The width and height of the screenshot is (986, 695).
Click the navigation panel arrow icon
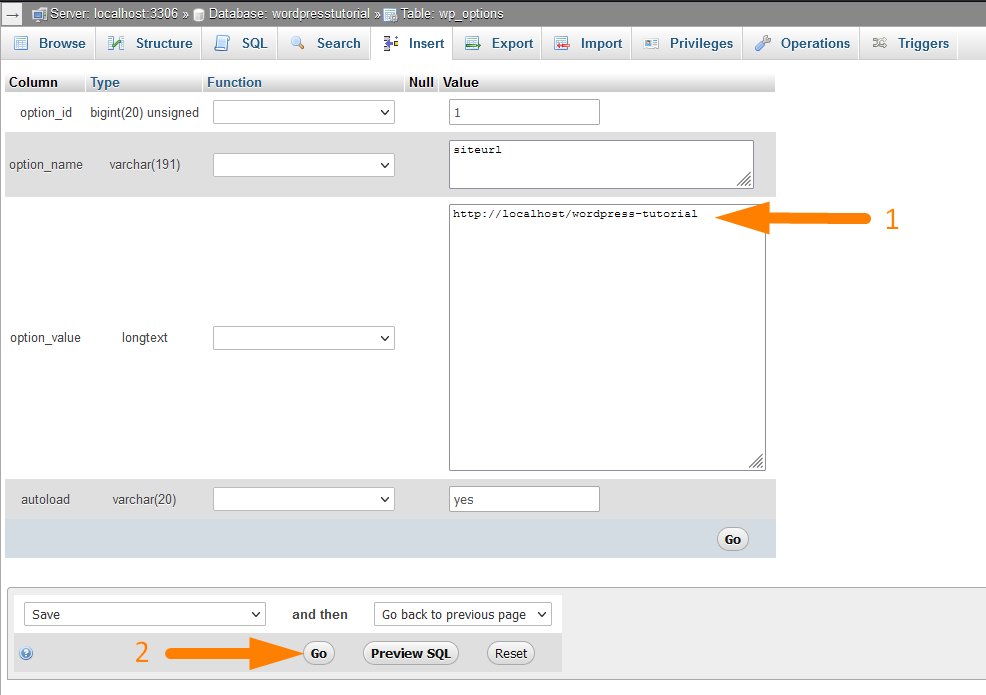coord(13,14)
